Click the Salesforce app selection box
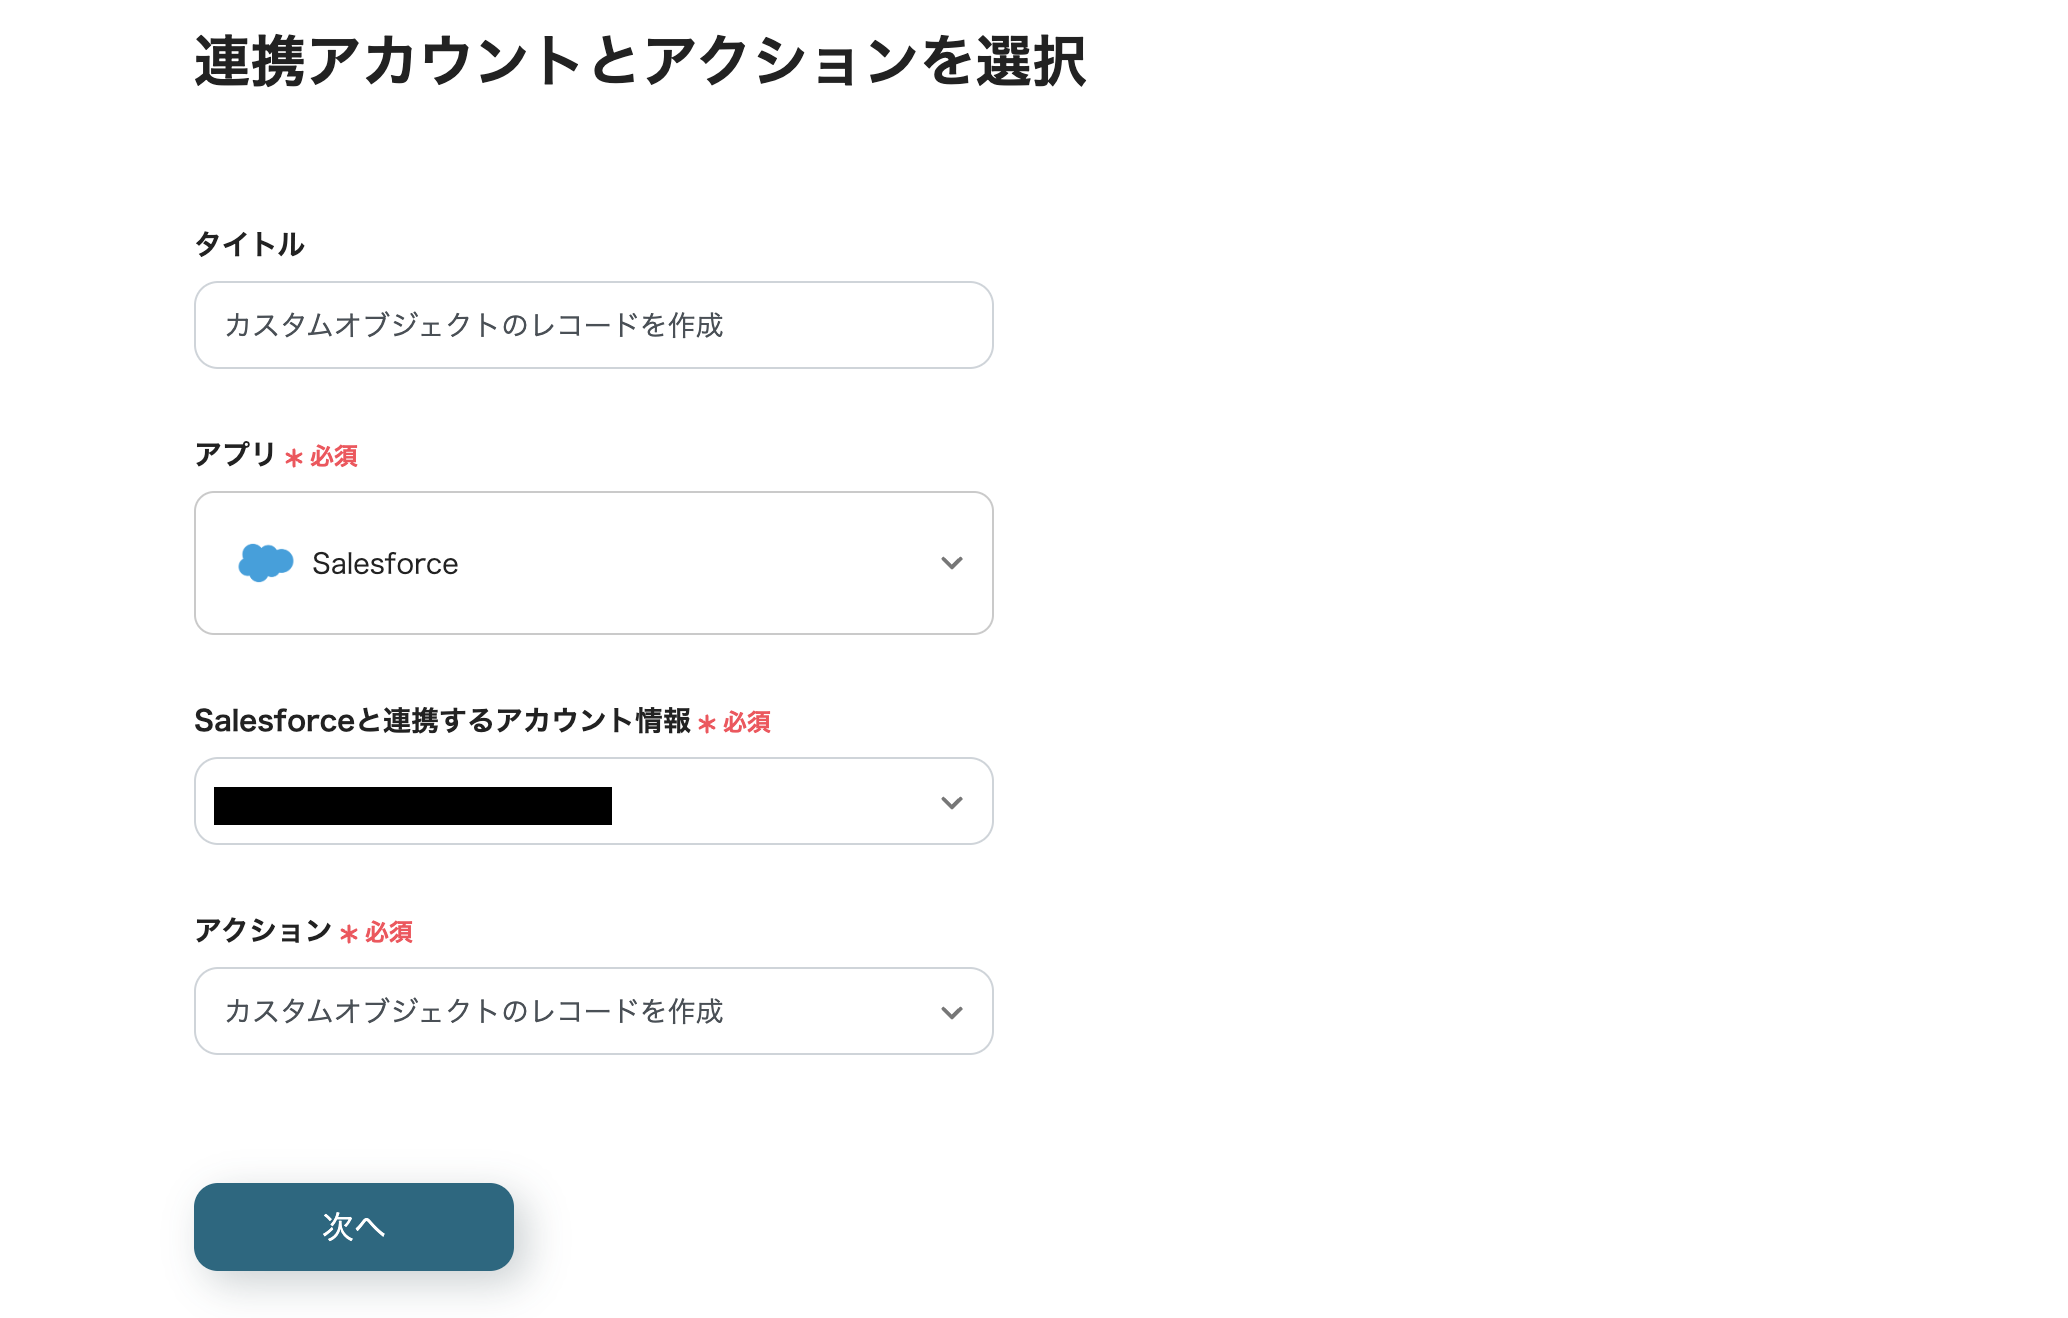2068x1318 pixels. [593, 563]
